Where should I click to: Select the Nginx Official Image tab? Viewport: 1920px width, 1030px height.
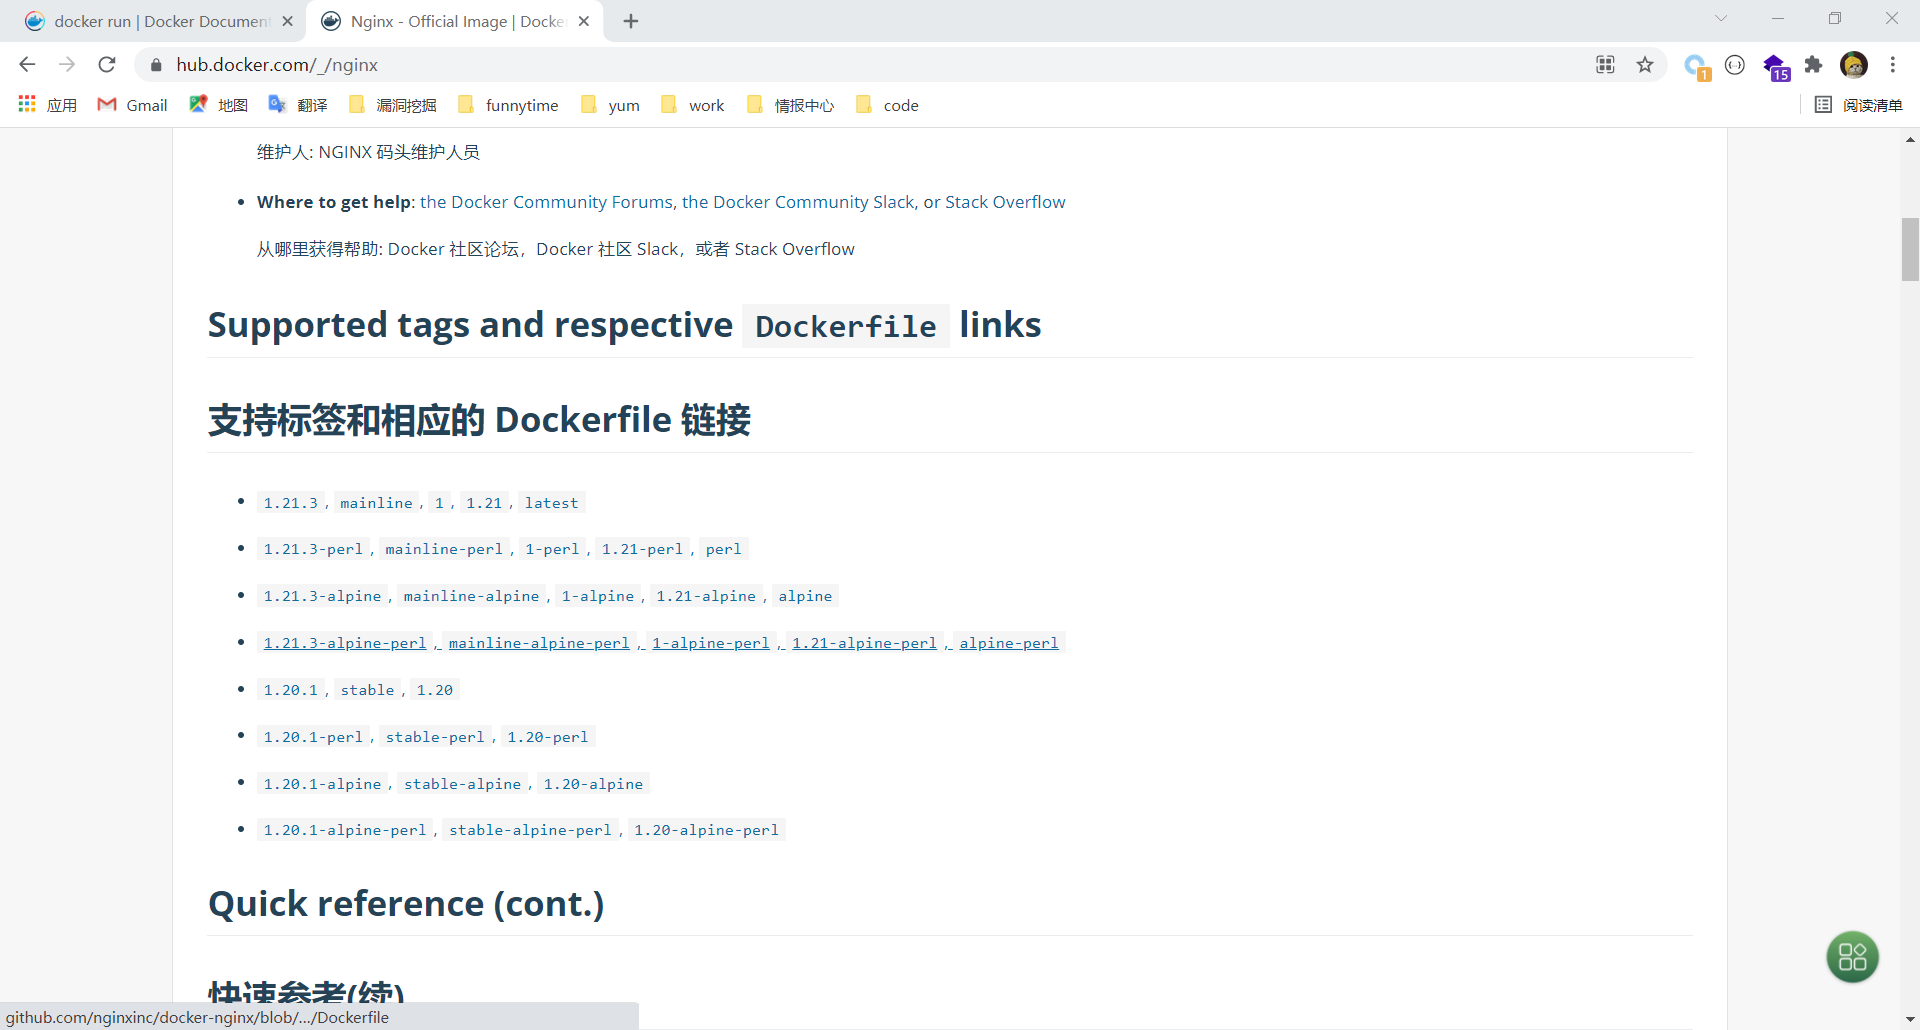coord(455,21)
